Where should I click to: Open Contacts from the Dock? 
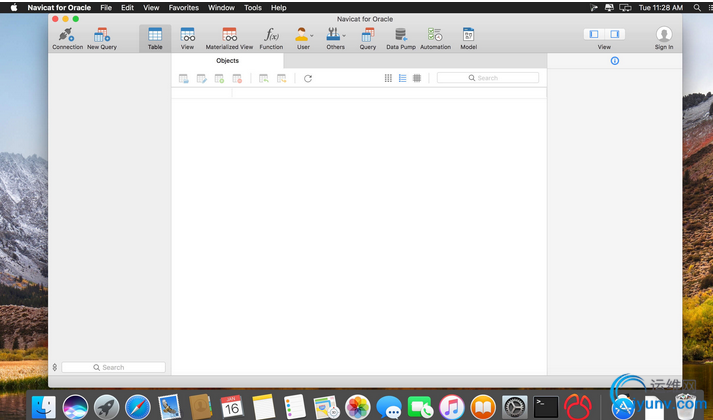(201, 406)
